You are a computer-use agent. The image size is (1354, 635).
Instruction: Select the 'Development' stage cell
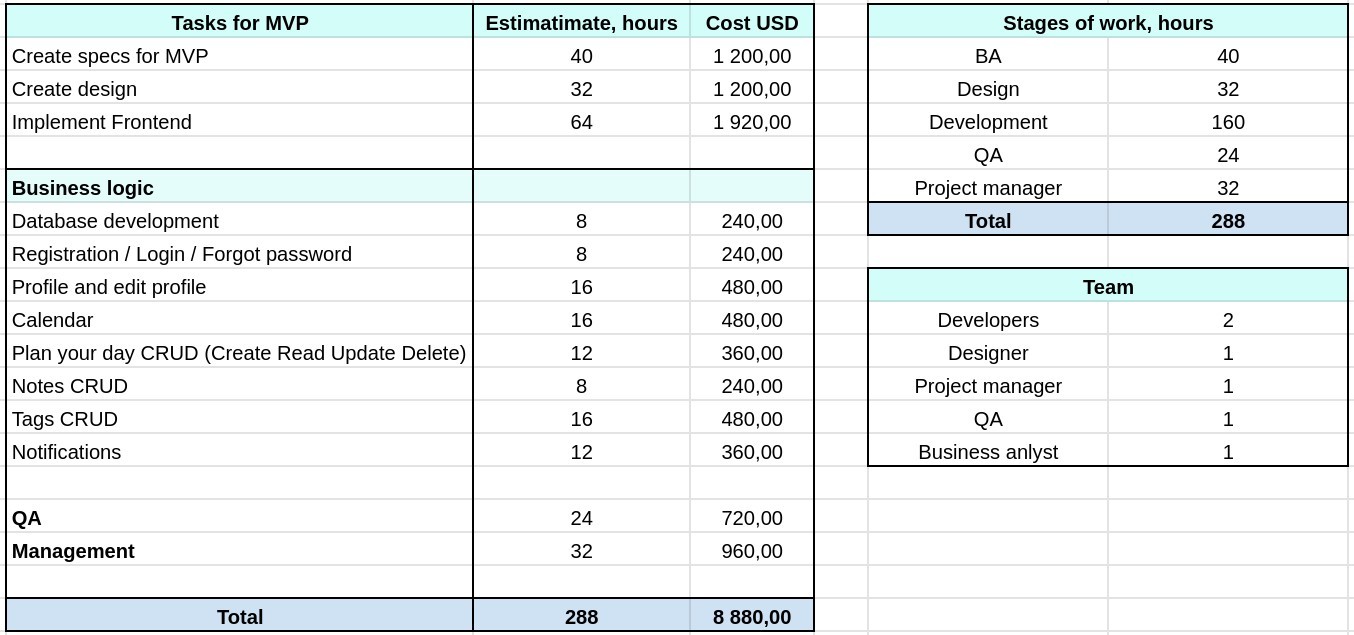[988, 122]
